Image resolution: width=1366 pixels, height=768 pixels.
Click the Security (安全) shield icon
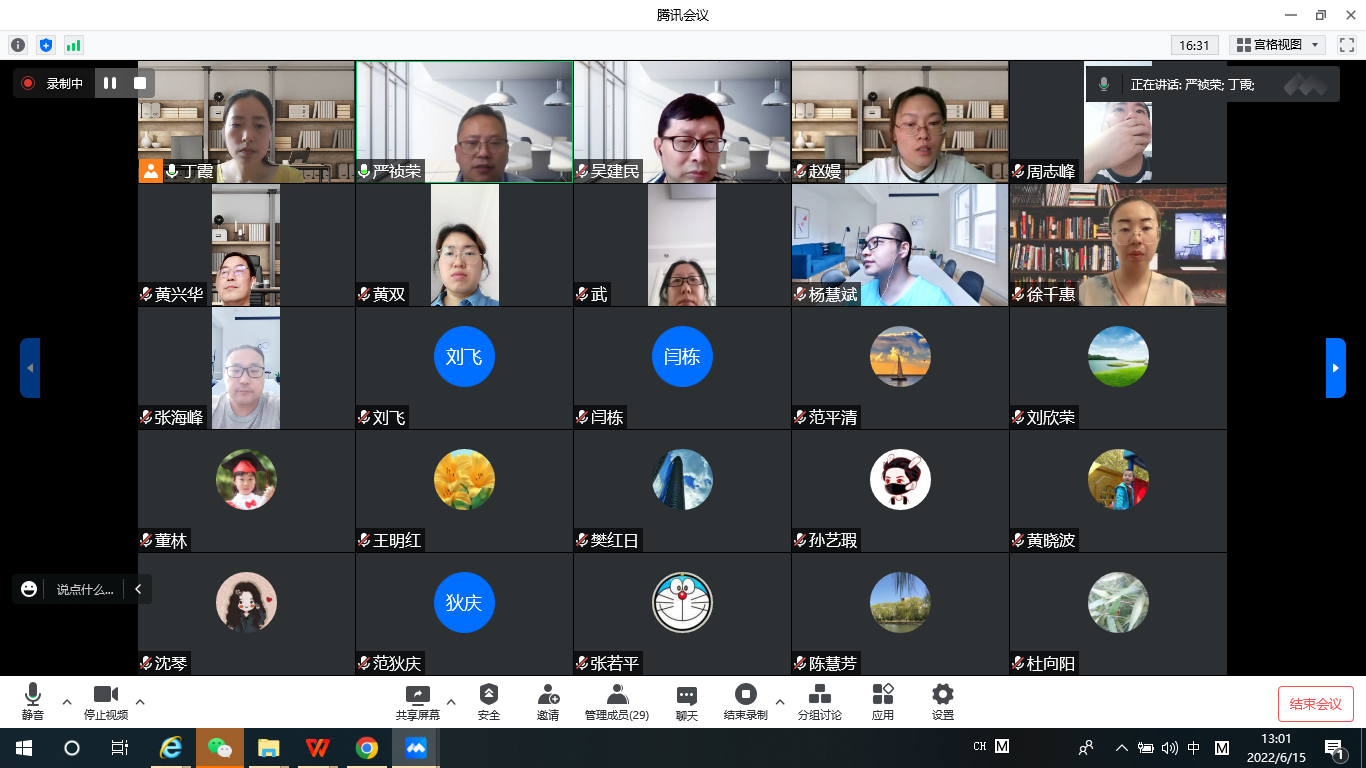tap(488, 701)
